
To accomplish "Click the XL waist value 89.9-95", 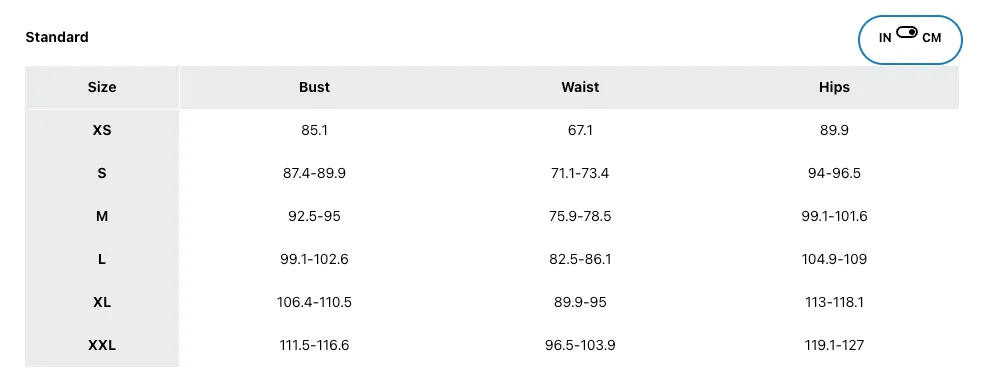I will 580,302.
